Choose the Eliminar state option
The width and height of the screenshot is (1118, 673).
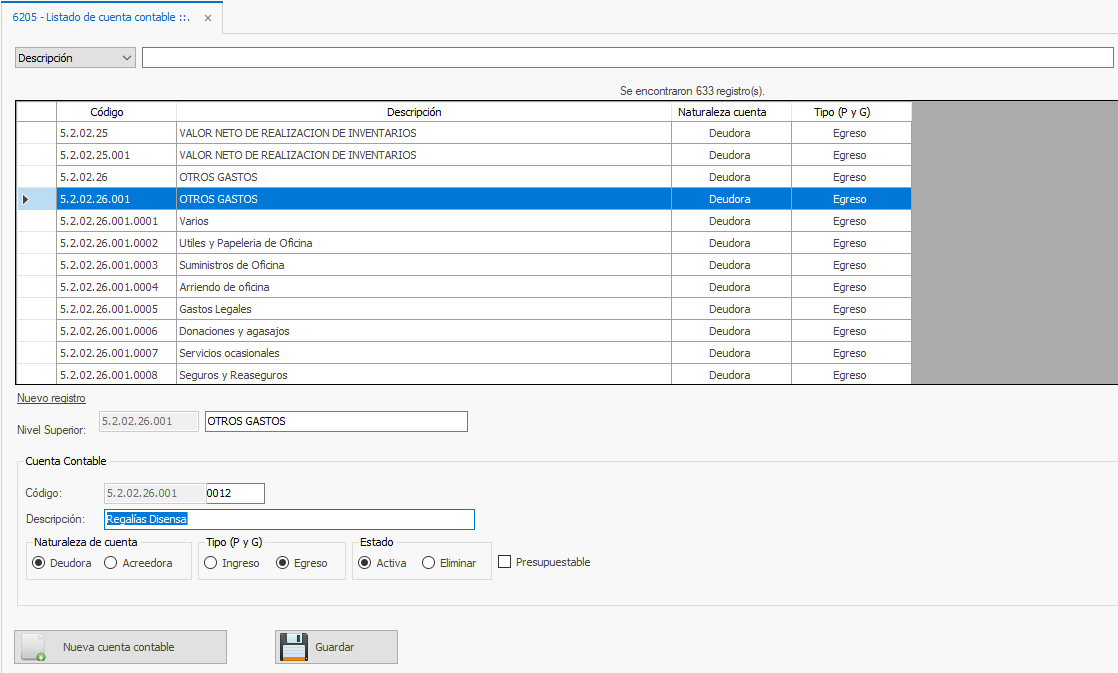tap(429, 563)
